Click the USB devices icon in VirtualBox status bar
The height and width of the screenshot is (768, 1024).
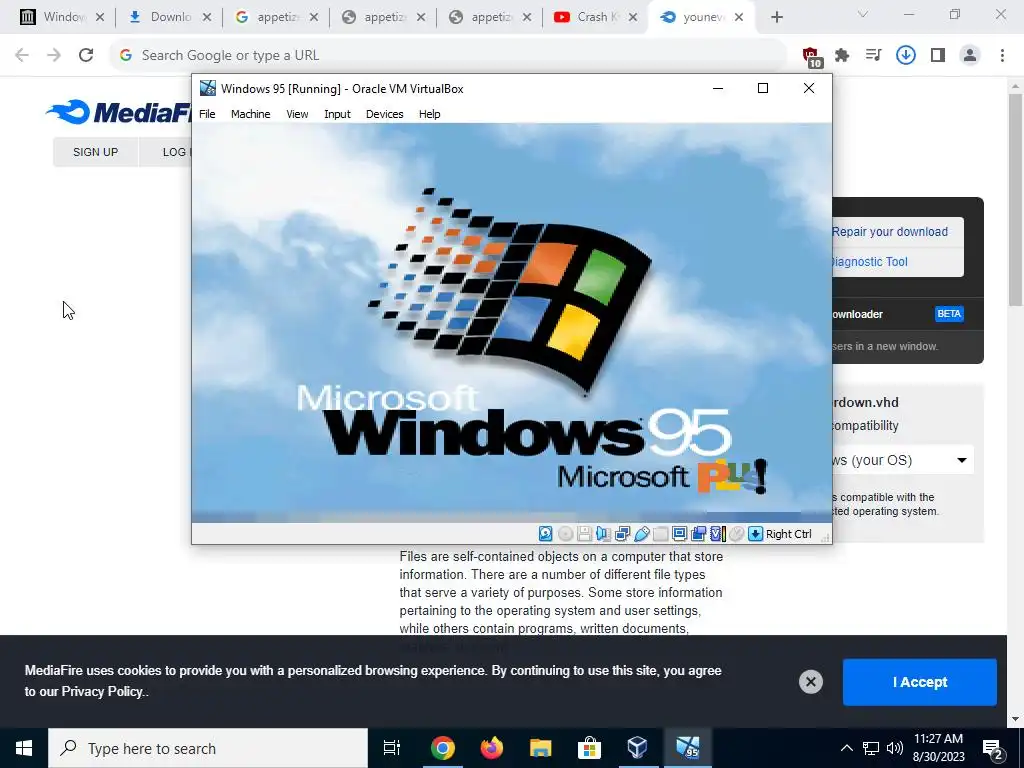pyautogui.click(x=641, y=534)
